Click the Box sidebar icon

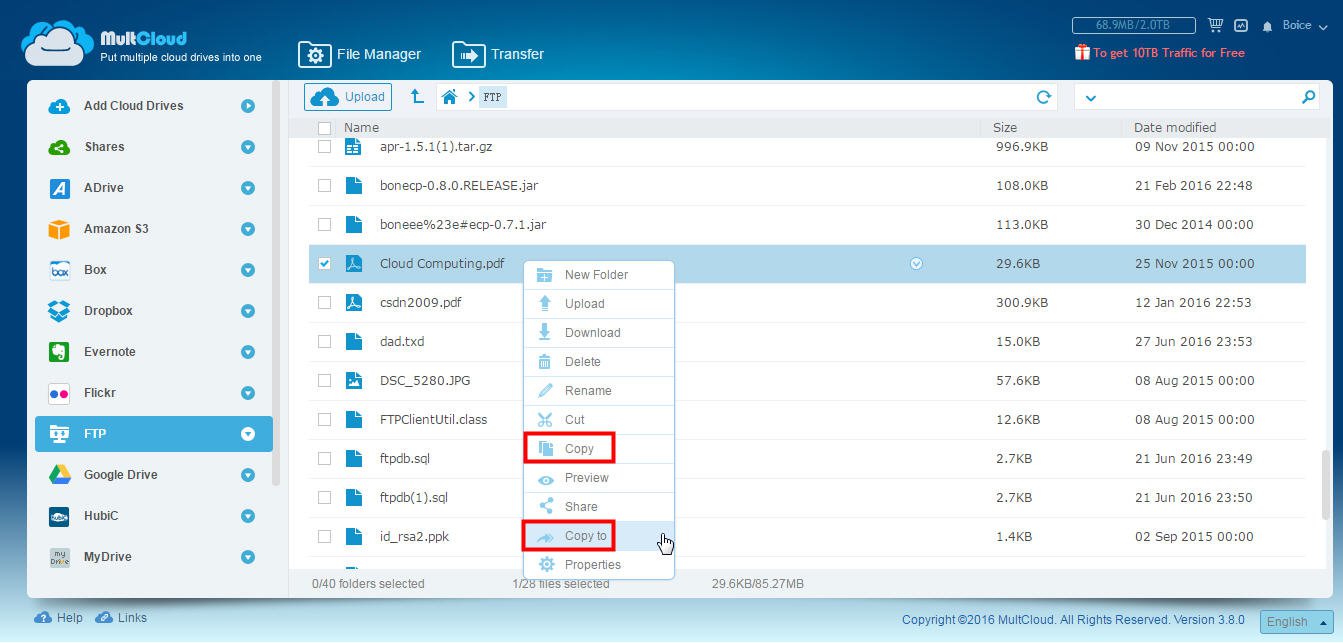click(59, 270)
